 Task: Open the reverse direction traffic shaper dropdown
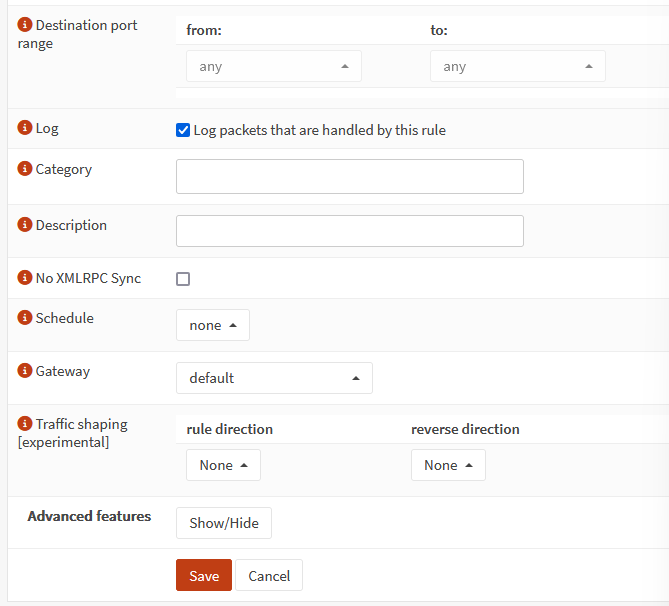(448, 465)
